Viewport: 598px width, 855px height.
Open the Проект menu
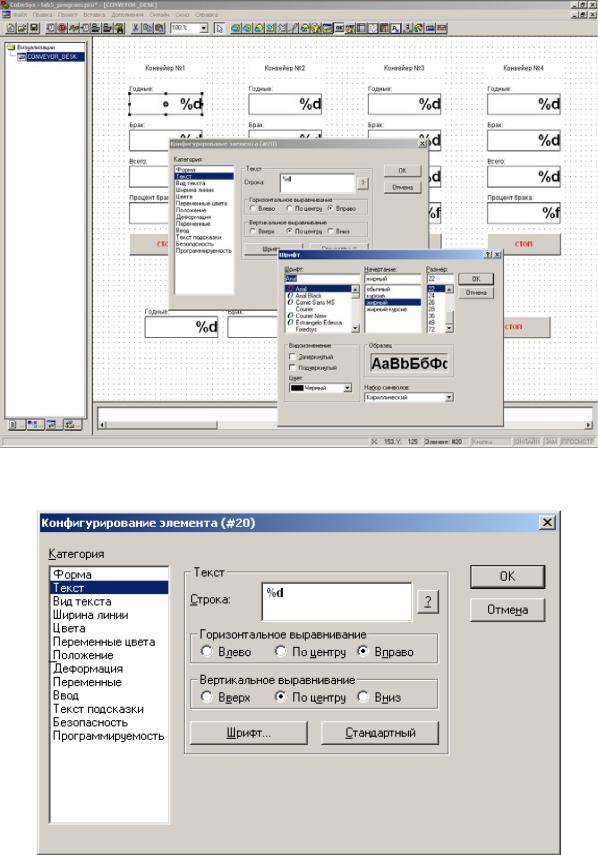tap(67, 15)
